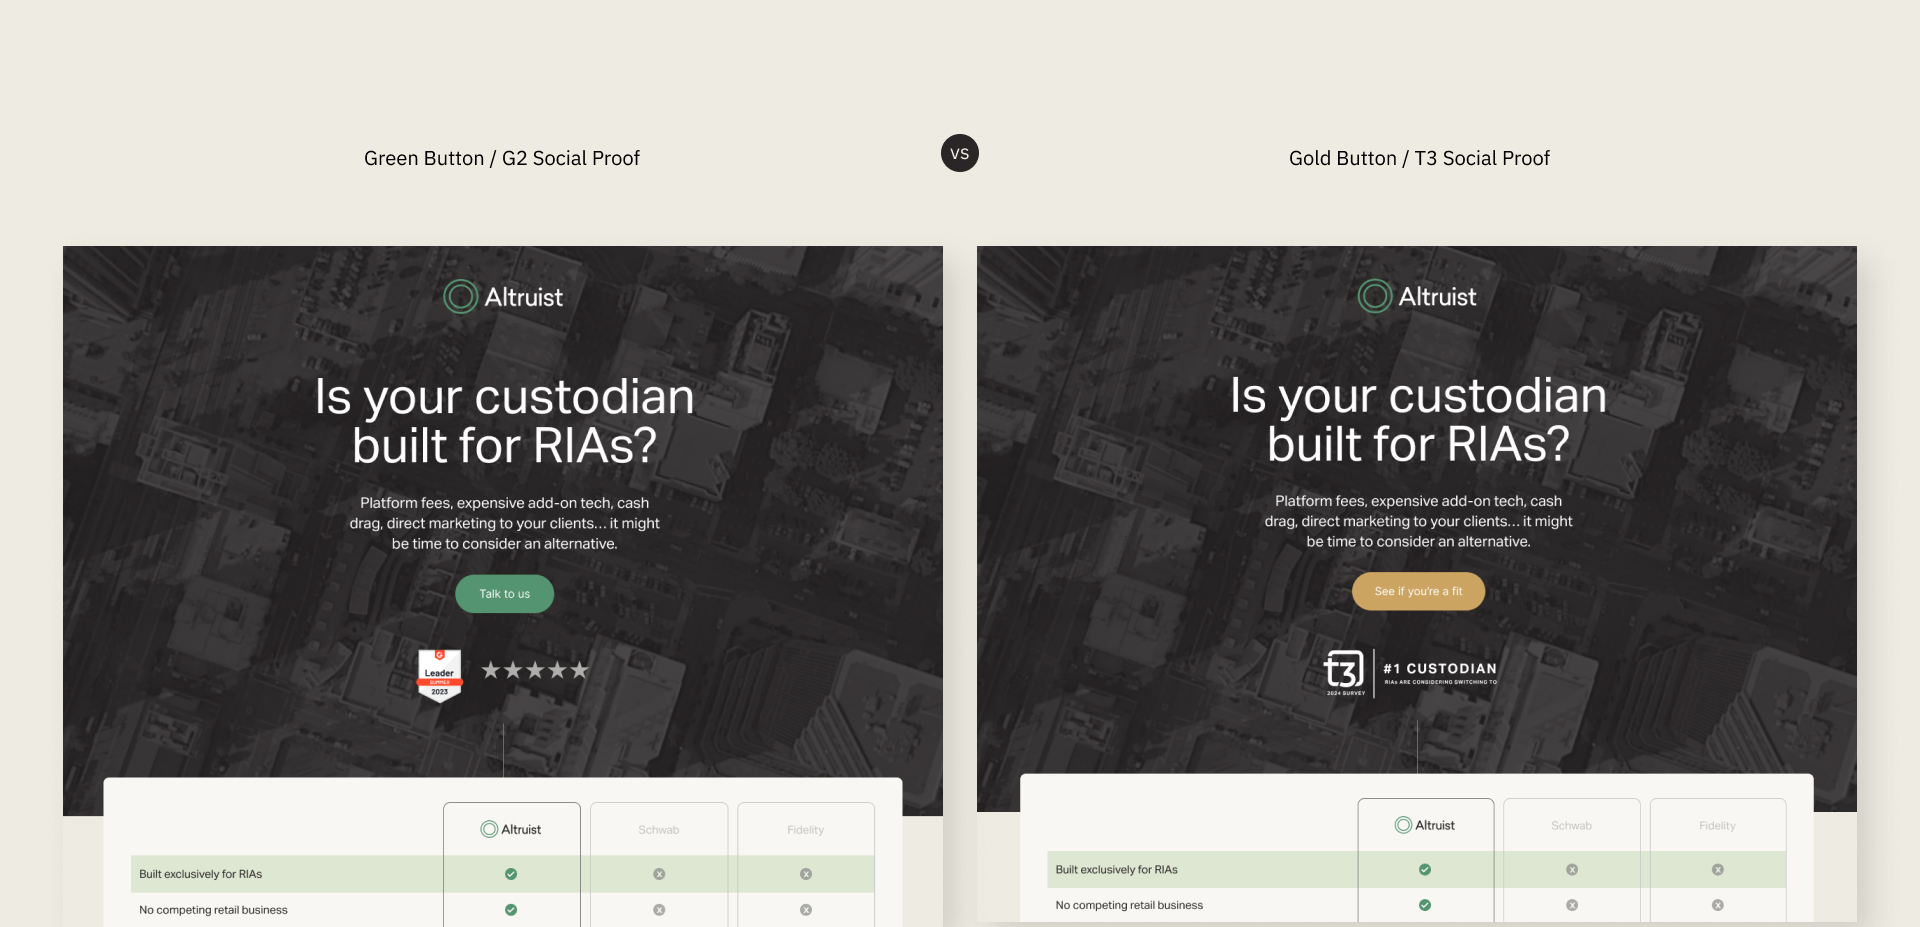This screenshot has width=1920, height=927.
Task: Click the left variant's "Is your custodian built for RIAs?" headline
Action: [x=504, y=421]
